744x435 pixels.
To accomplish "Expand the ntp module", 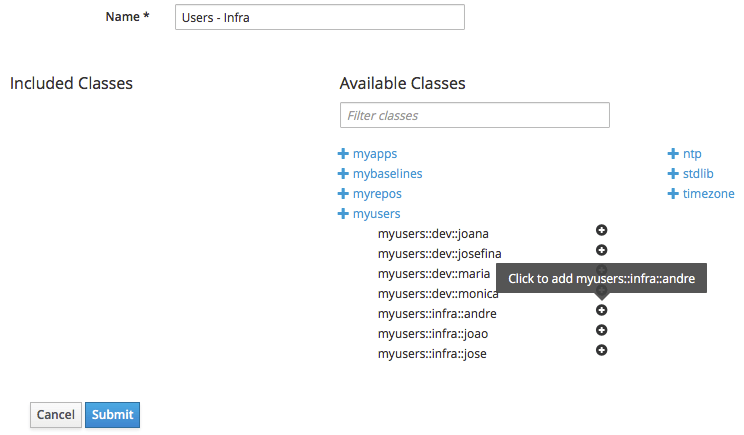I will point(685,154).
